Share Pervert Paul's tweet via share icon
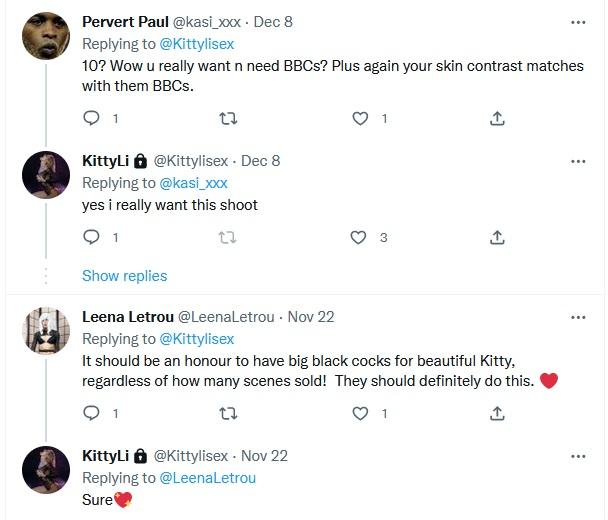 pyautogui.click(x=497, y=119)
